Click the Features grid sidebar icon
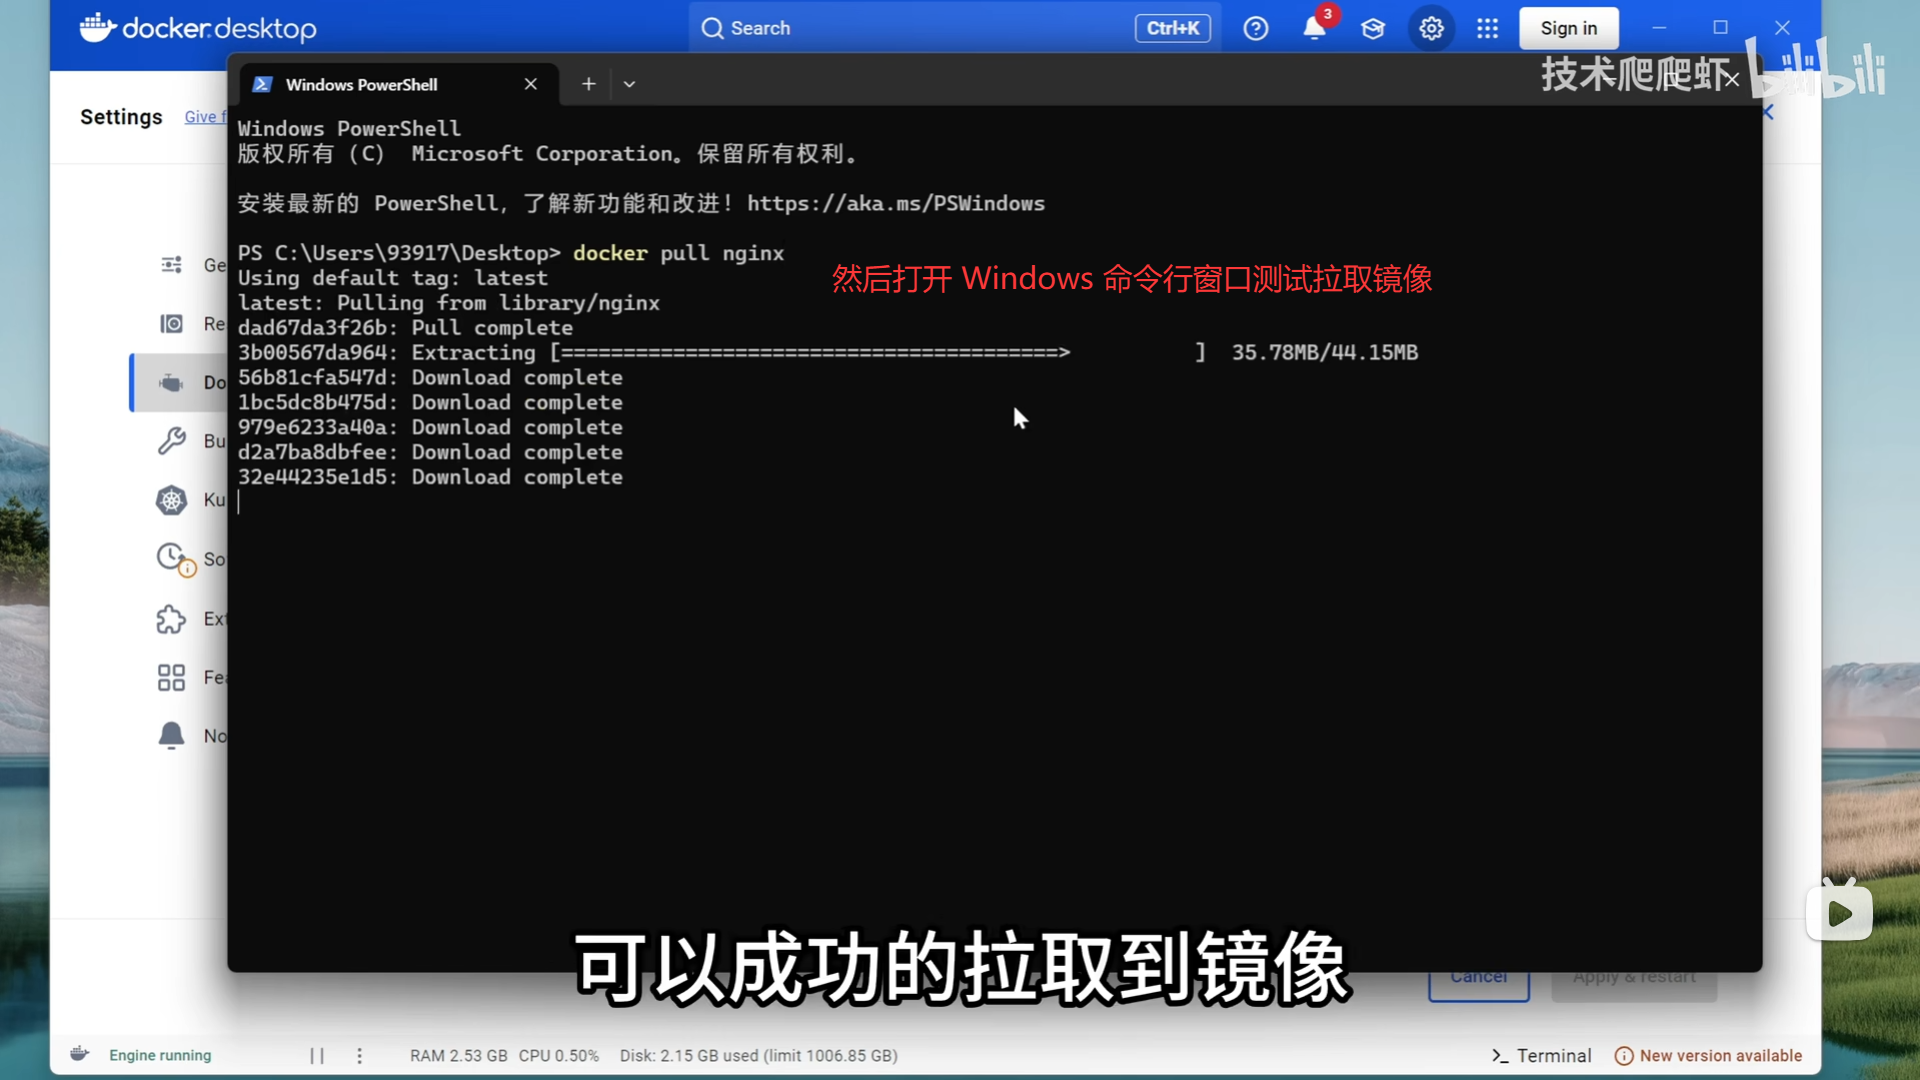Image resolution: width=1920 pixels, height=1080 pixels. (x=172, y=678)
